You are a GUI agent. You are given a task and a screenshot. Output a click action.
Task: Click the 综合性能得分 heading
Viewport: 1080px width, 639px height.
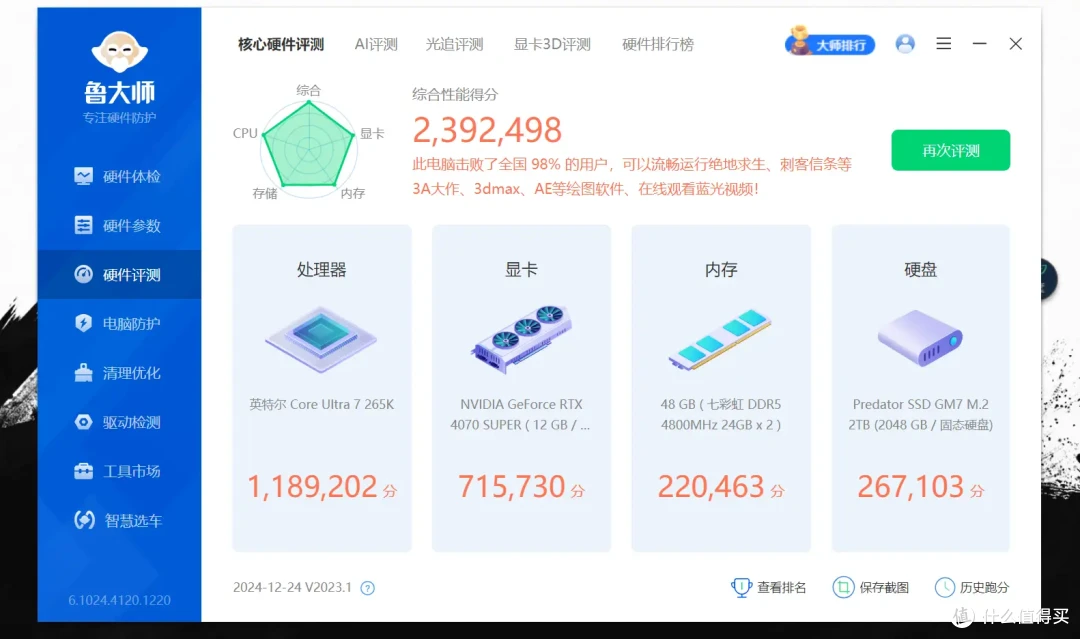(x=455, y=94)
